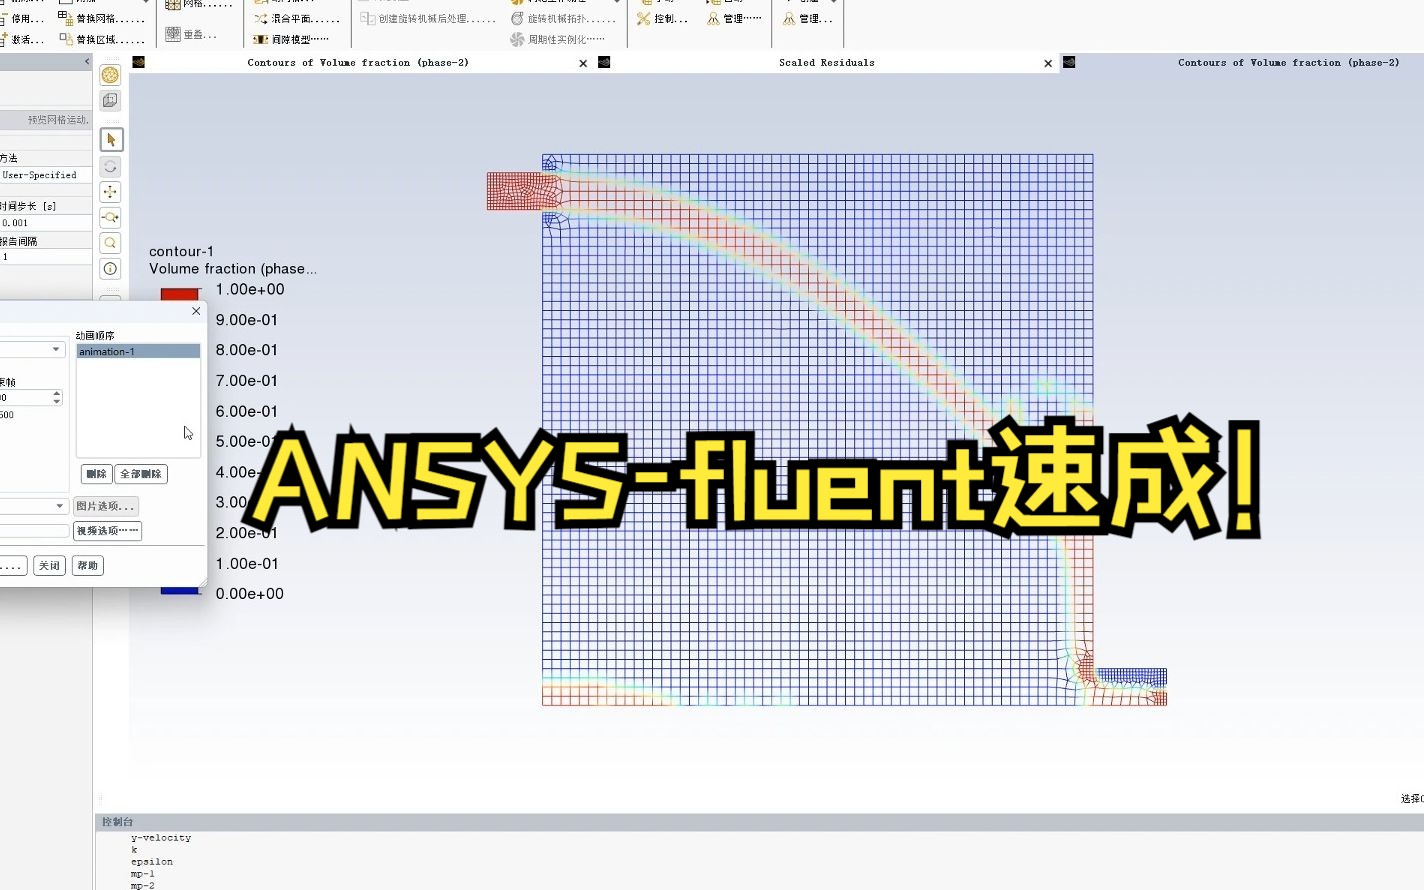The width and height of the screenshot is (1424, 890).
Task: Select the pan/translate view tool
Action: click(x=110, y=192)
